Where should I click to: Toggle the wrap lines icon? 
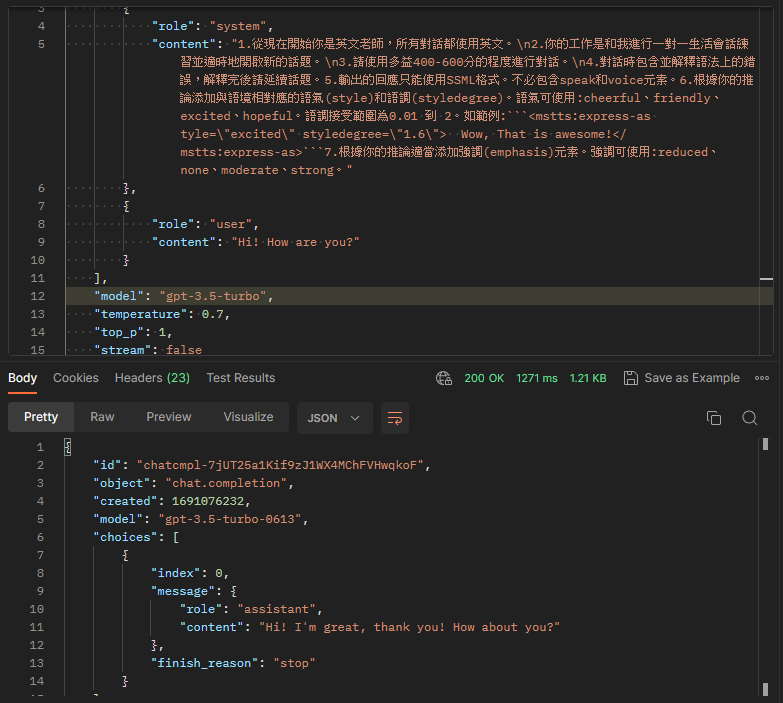tap(395, 418)
